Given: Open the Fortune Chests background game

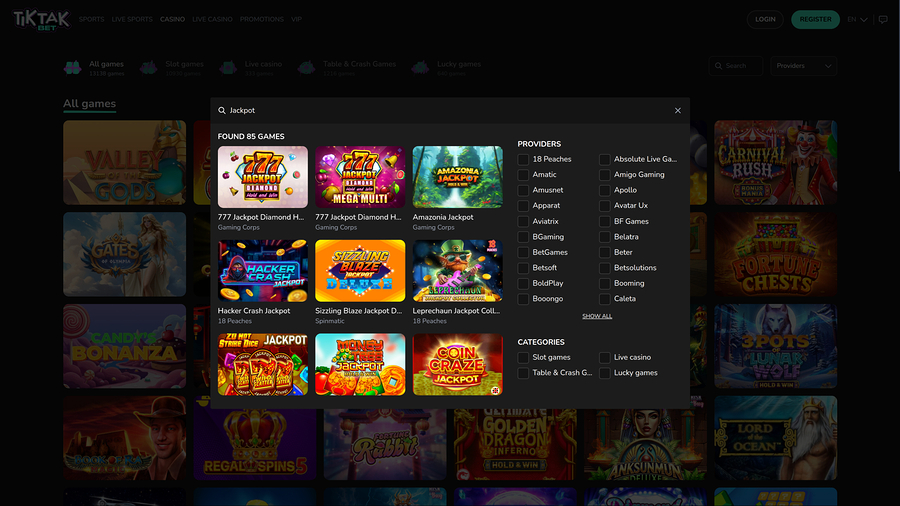Looking at the screenshot, I should click(775, 254).
